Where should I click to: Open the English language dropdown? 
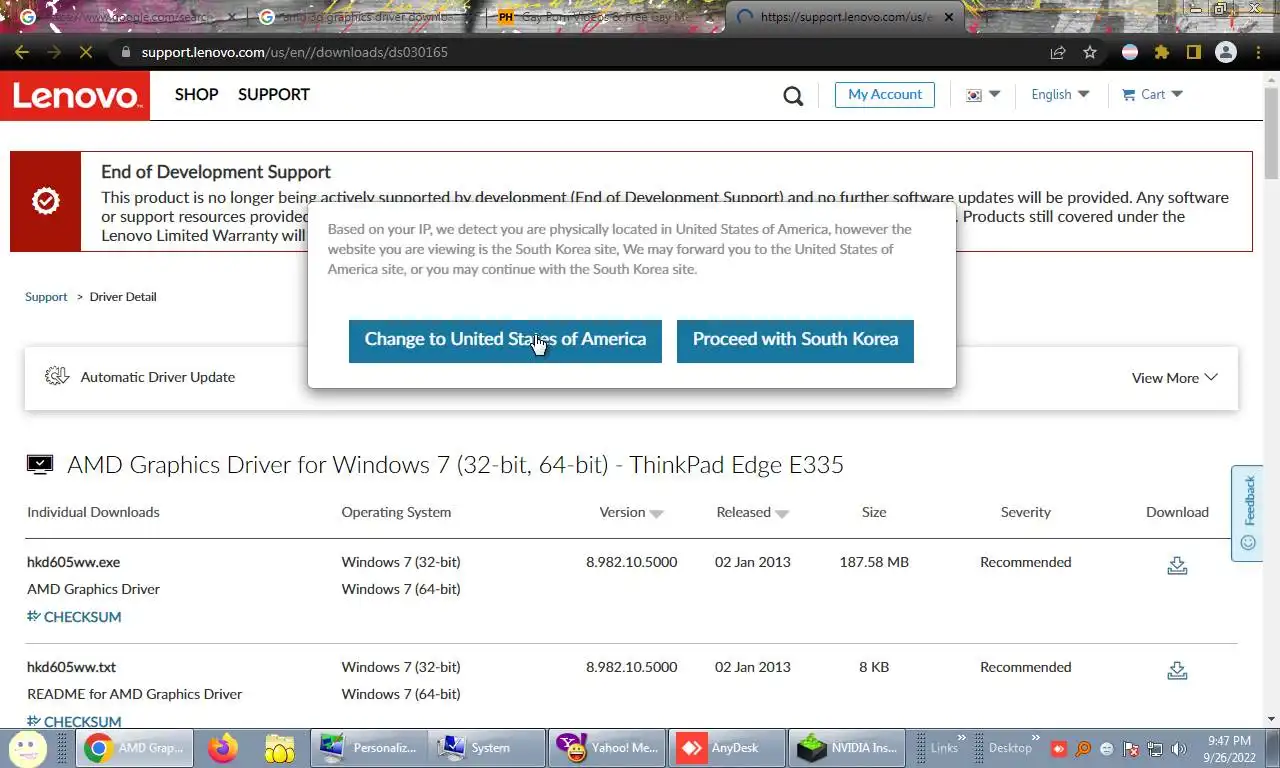(1060, 94)
